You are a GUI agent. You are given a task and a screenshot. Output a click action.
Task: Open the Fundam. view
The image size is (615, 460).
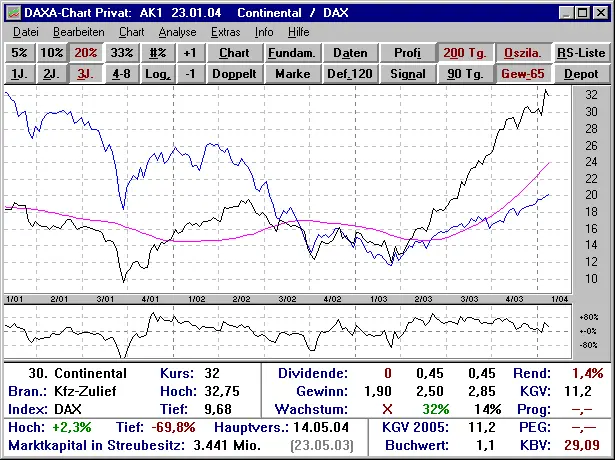point(292,53)
